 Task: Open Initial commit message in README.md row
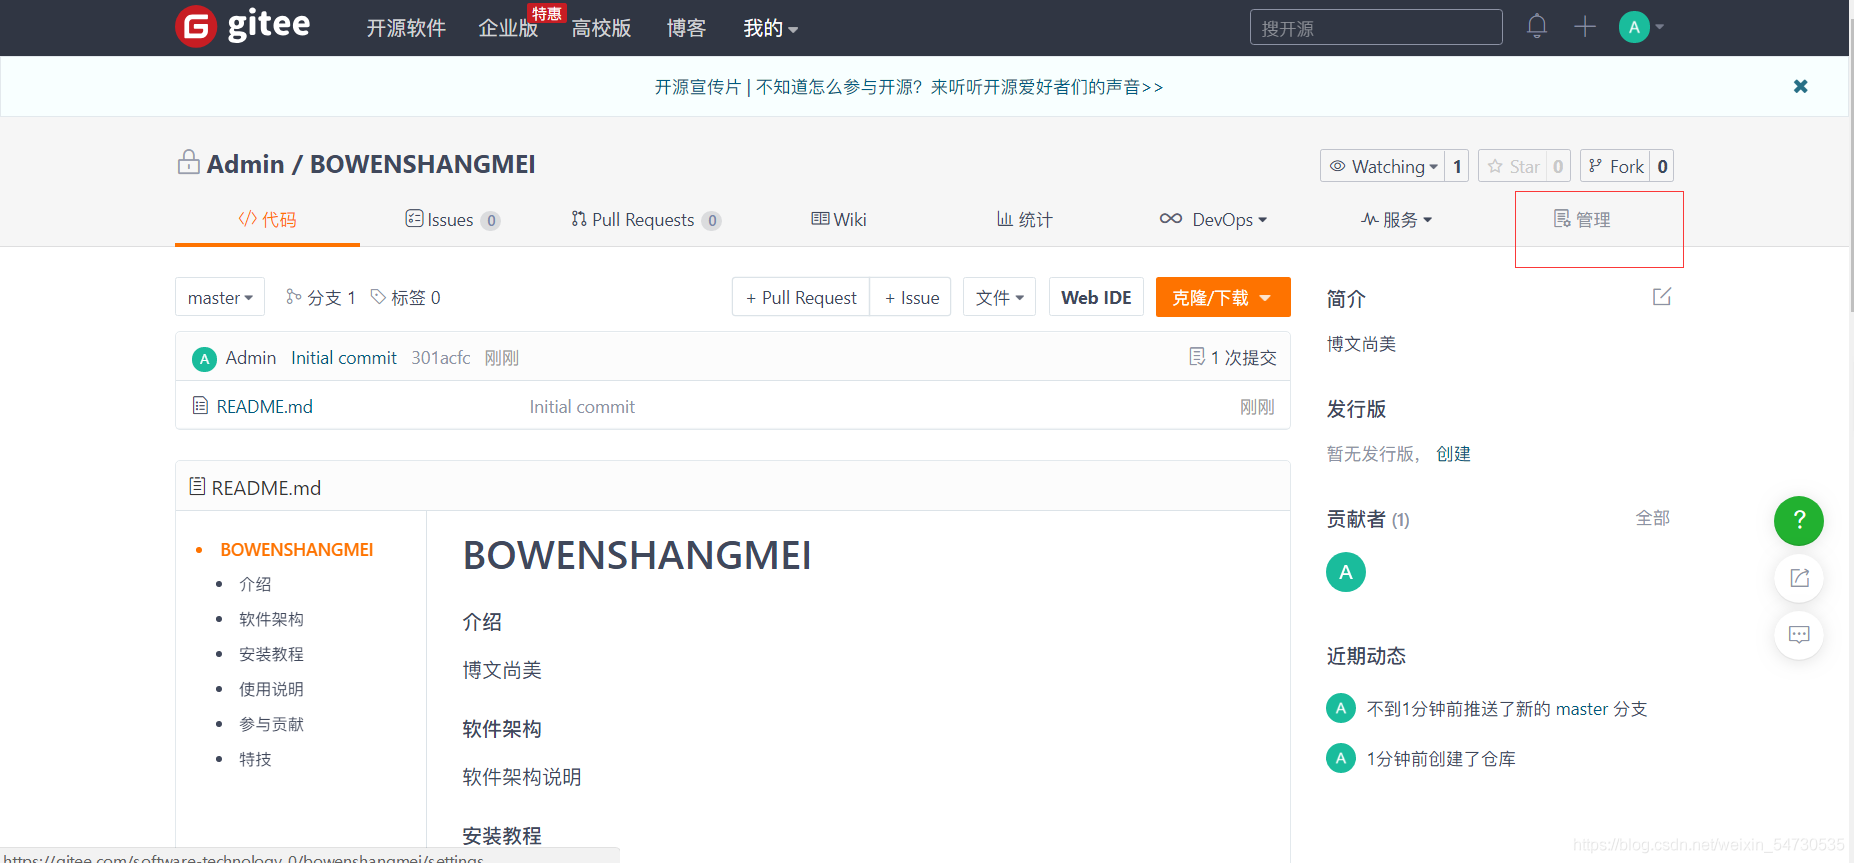(582, 407)
